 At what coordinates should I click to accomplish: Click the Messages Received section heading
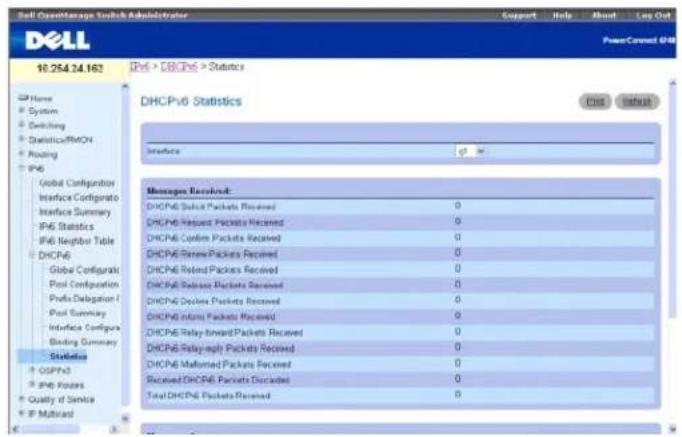[188, 191]
